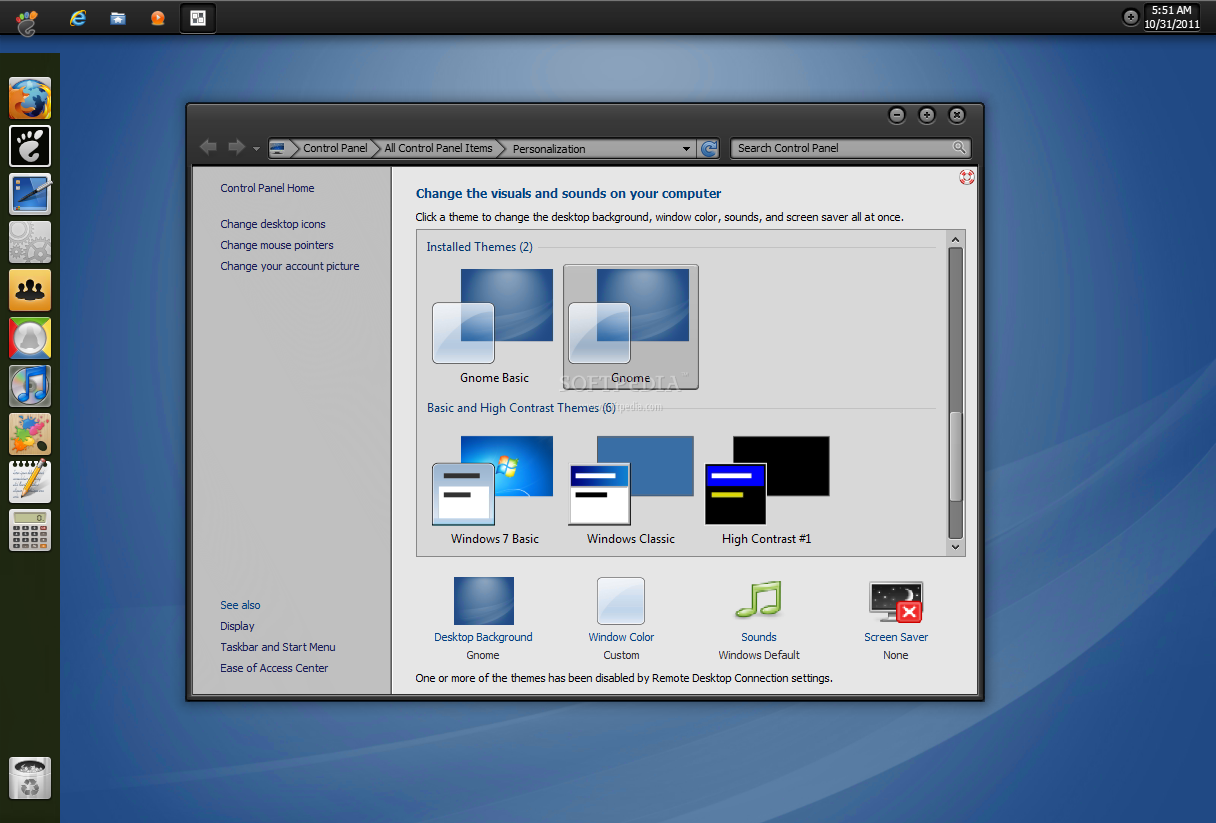Open the gray gears settings dock icon
Screen dimensions: 1216x823
[x=30, y=242]
